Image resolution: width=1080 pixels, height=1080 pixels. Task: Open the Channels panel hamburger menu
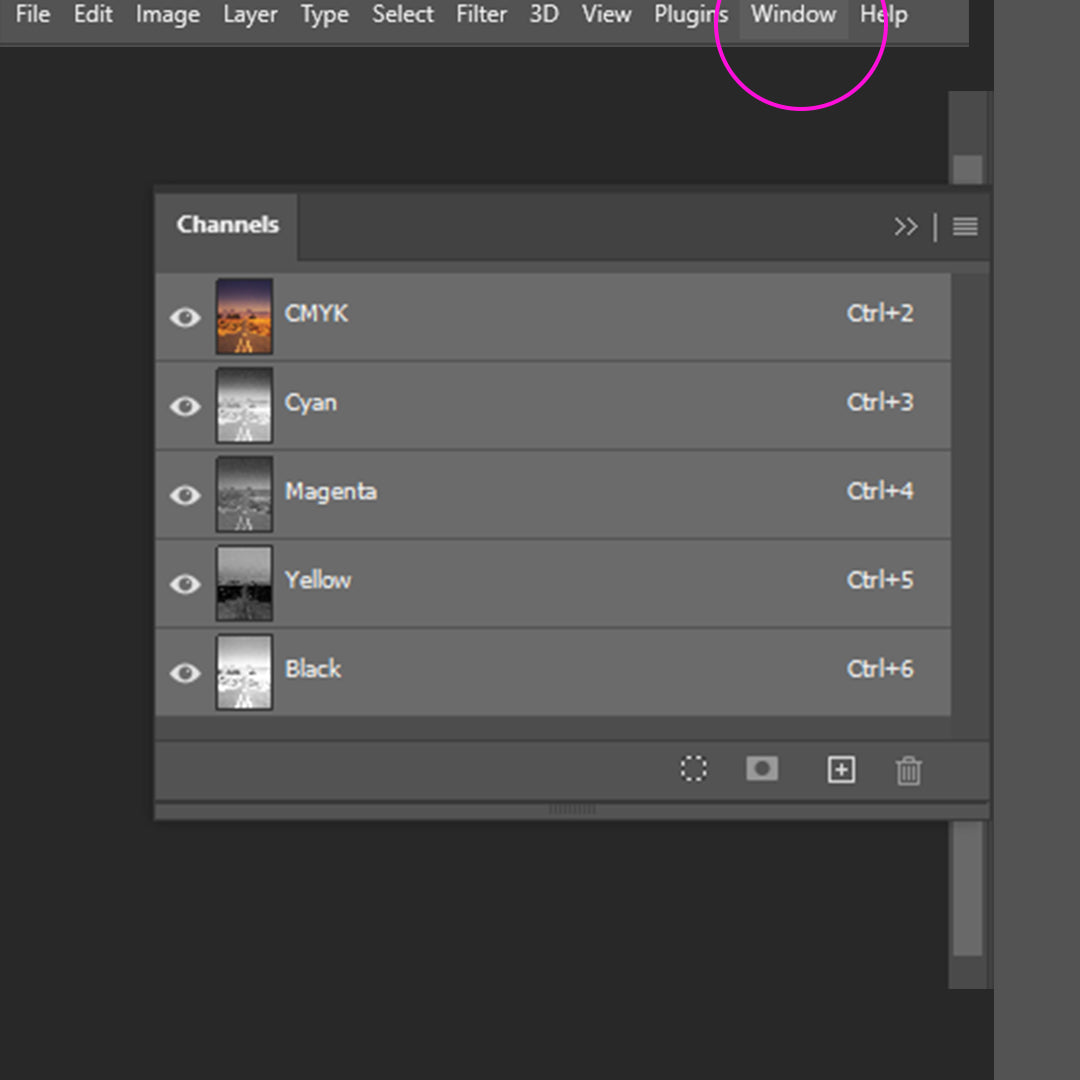tap(964, 227)
